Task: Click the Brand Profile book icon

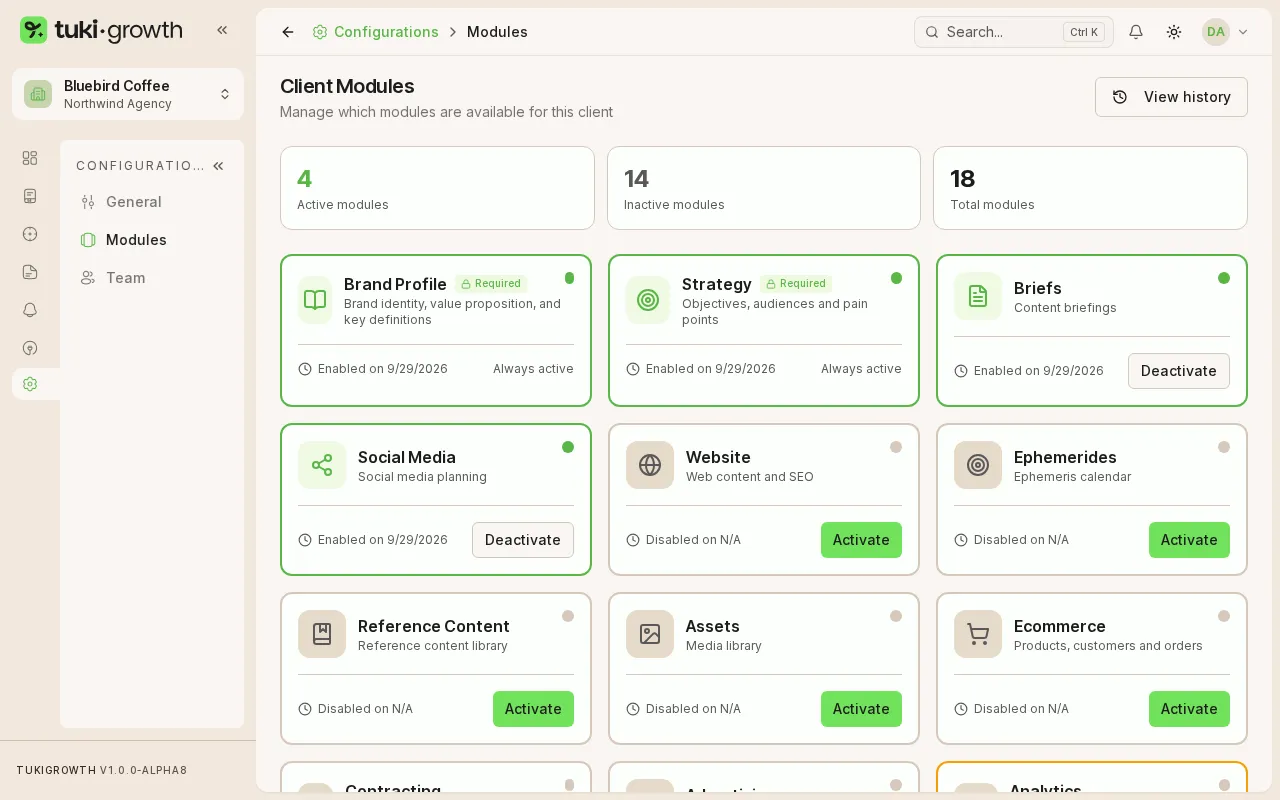Action: point(315,300)
